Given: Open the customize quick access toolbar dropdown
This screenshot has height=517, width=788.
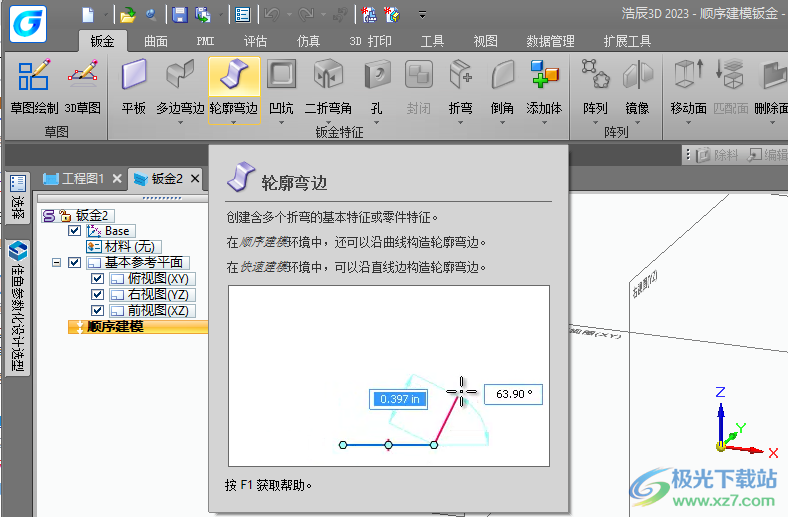Looking at the screenshot, I should [x=423, y=15].
